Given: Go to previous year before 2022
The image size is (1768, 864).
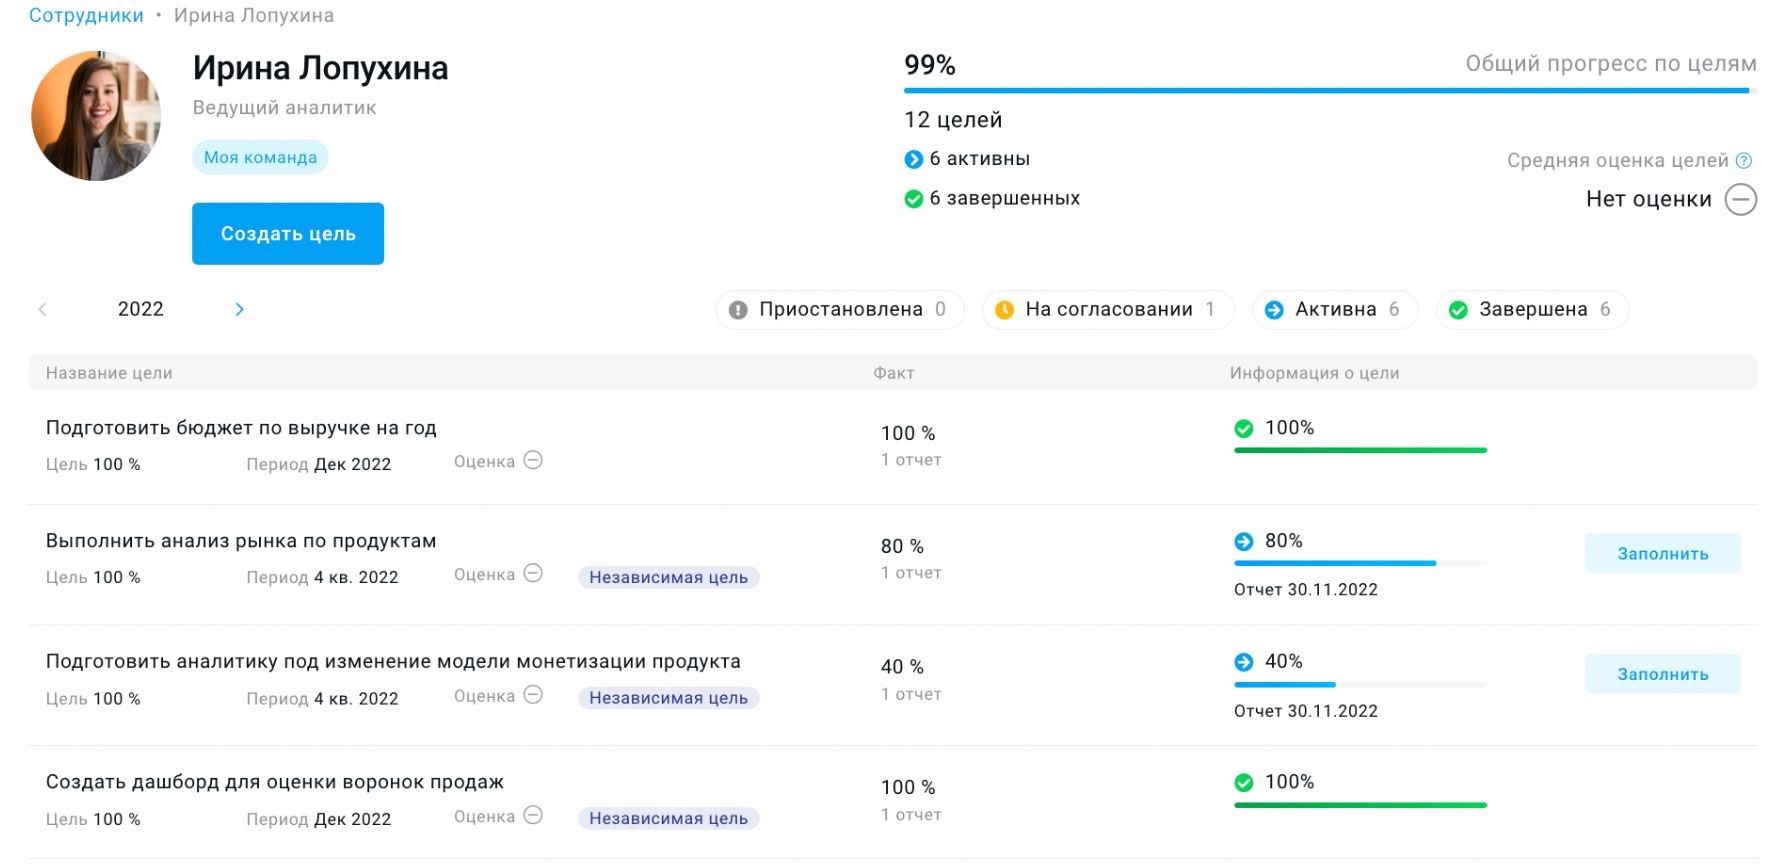Looking at the screenshot, I should click(x=42, y=310).
